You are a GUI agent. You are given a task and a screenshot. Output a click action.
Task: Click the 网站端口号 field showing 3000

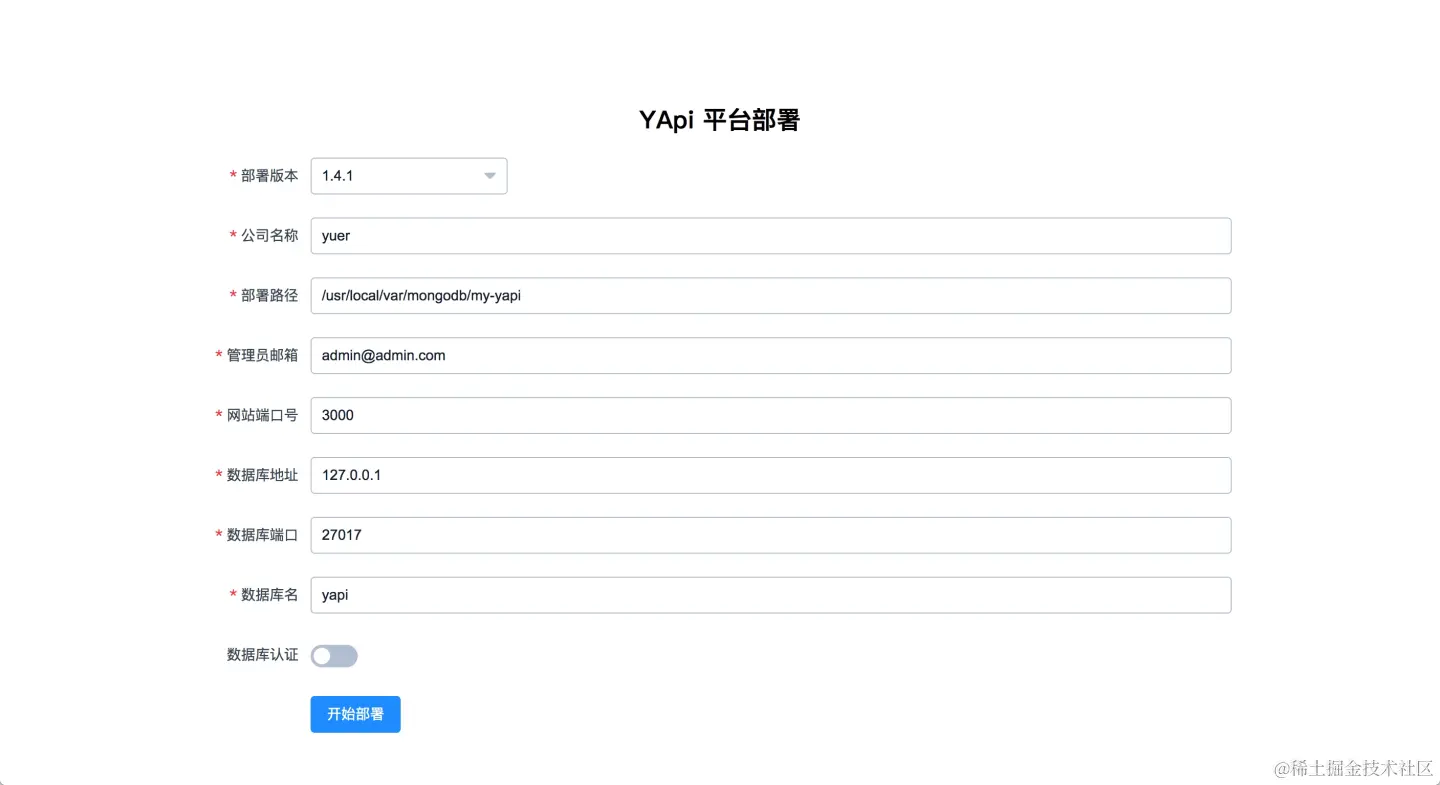click(771, 416)
